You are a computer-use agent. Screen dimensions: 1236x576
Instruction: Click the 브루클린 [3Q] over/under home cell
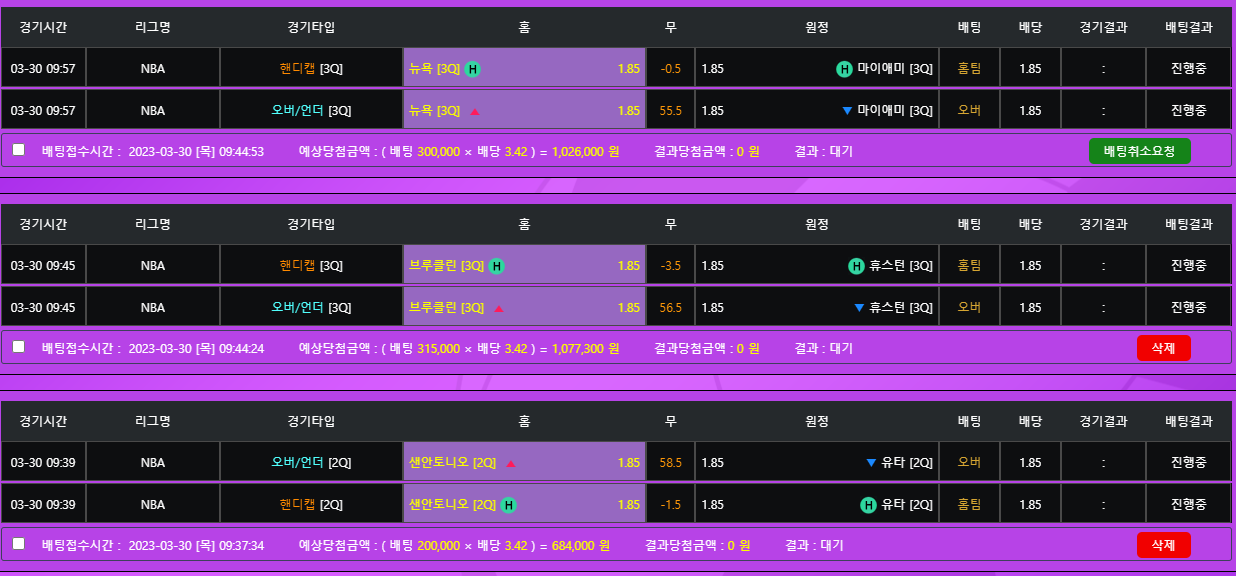point(524,307)
